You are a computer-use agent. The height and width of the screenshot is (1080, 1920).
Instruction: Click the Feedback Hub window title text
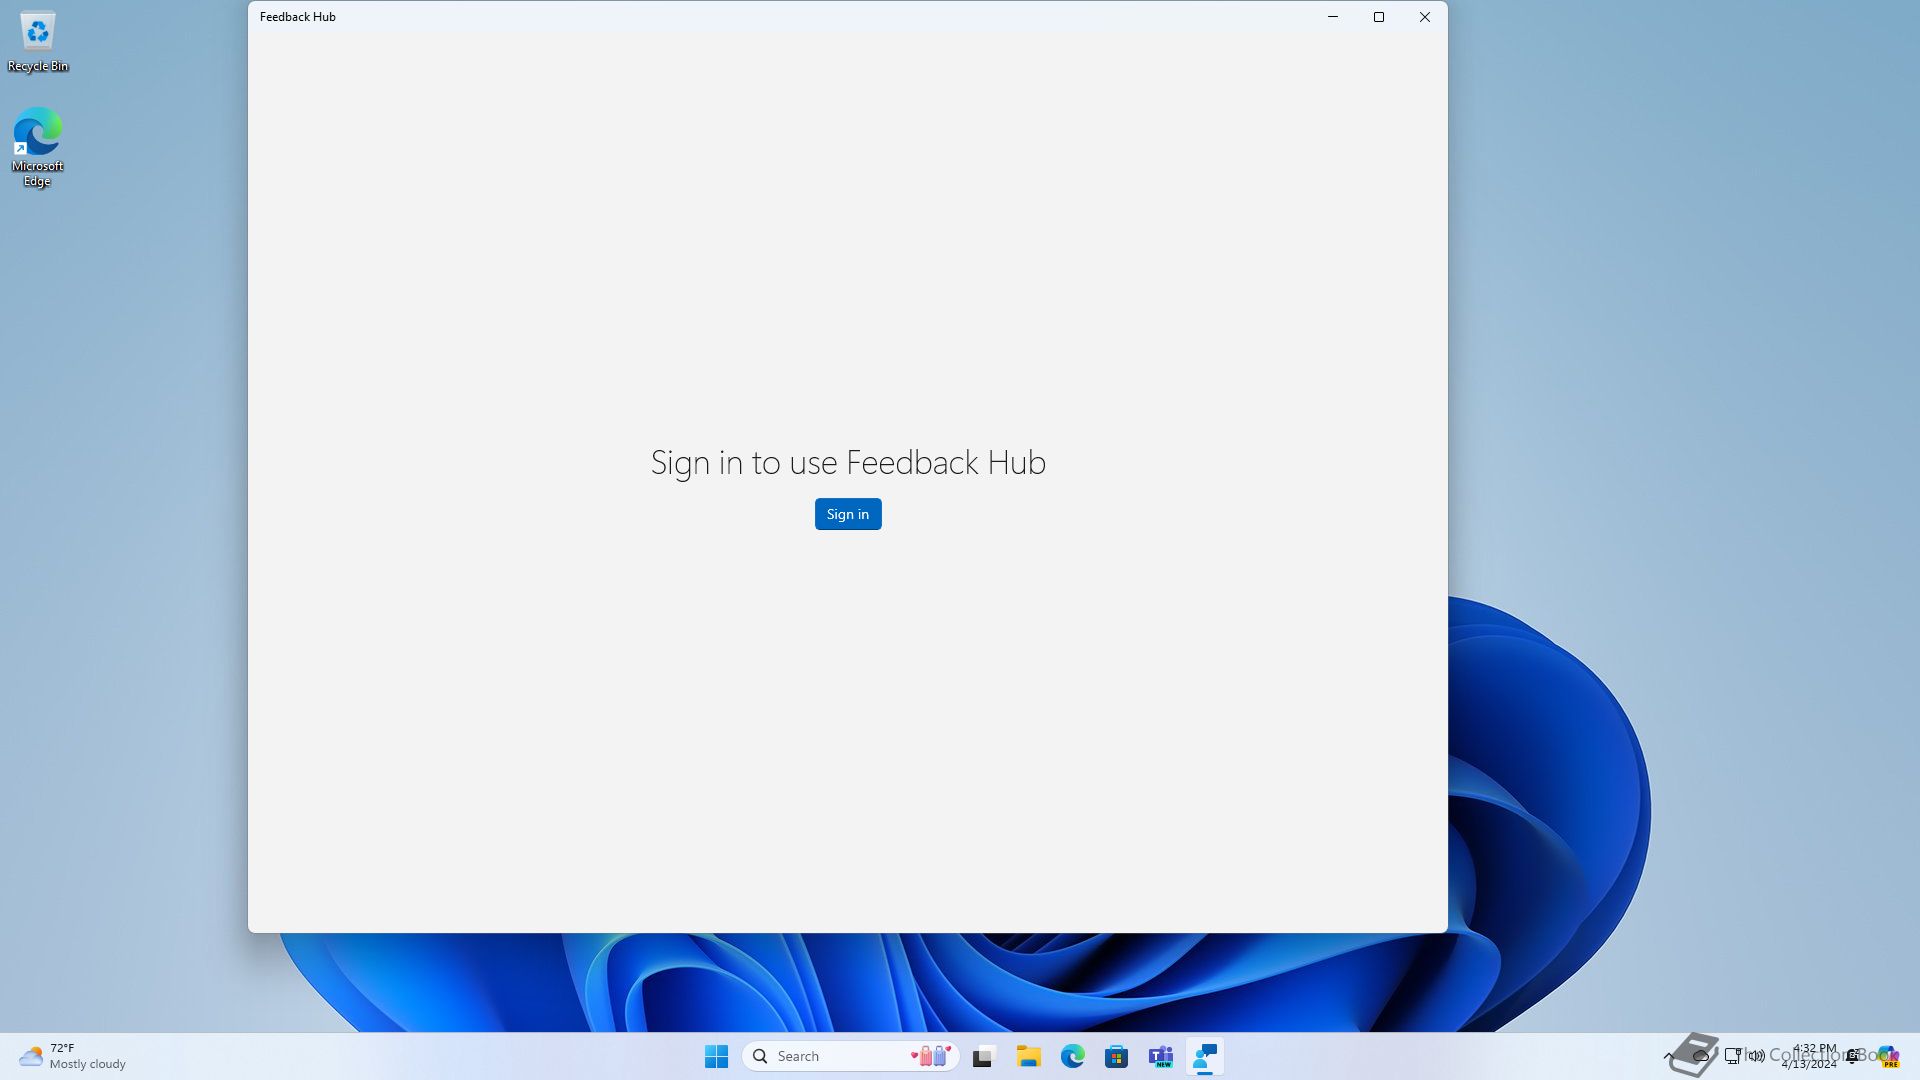pos(298,17)
